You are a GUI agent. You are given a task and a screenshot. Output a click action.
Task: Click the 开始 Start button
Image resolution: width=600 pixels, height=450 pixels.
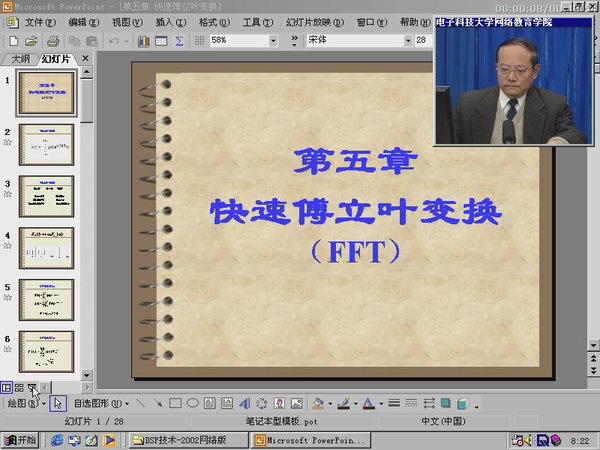(20, 440)
